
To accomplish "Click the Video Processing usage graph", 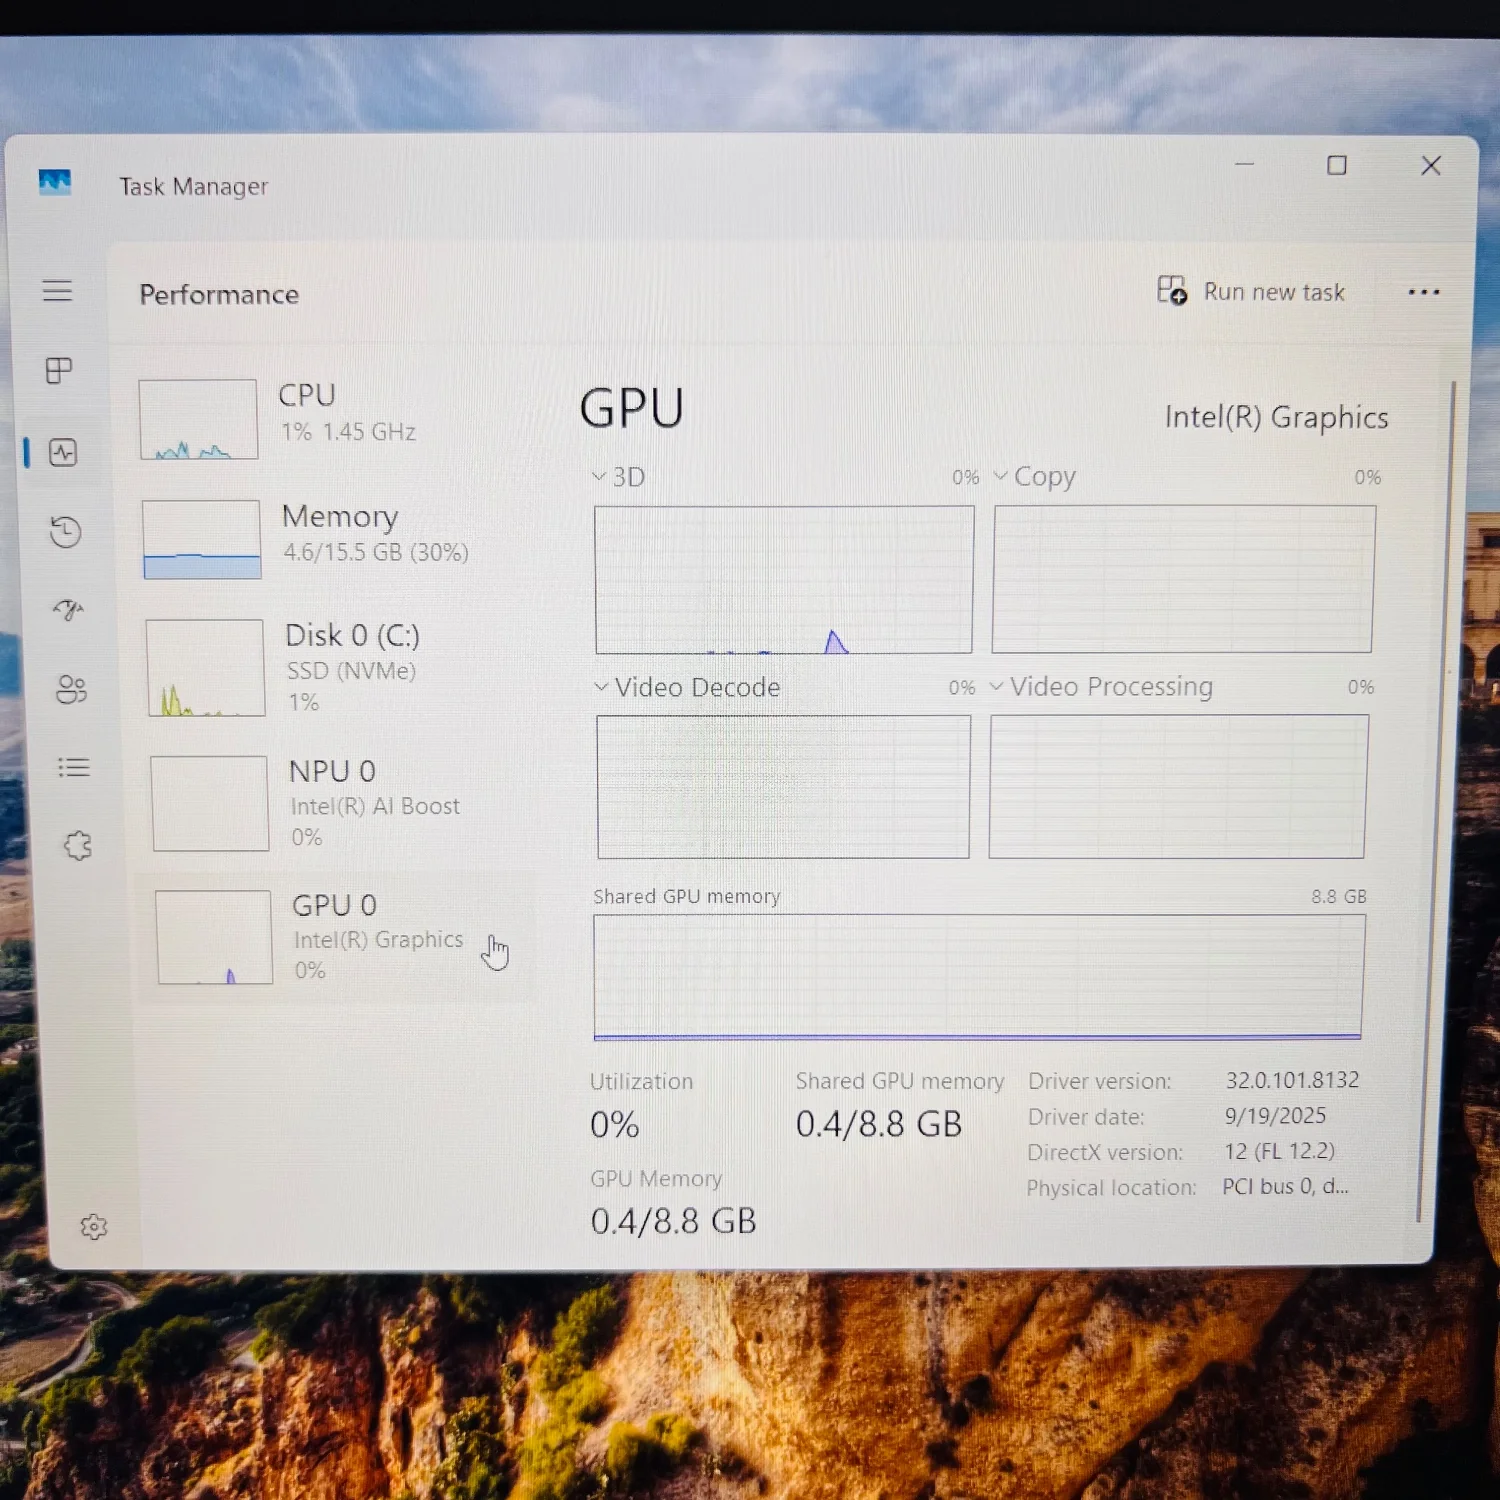I will 1178,786.
